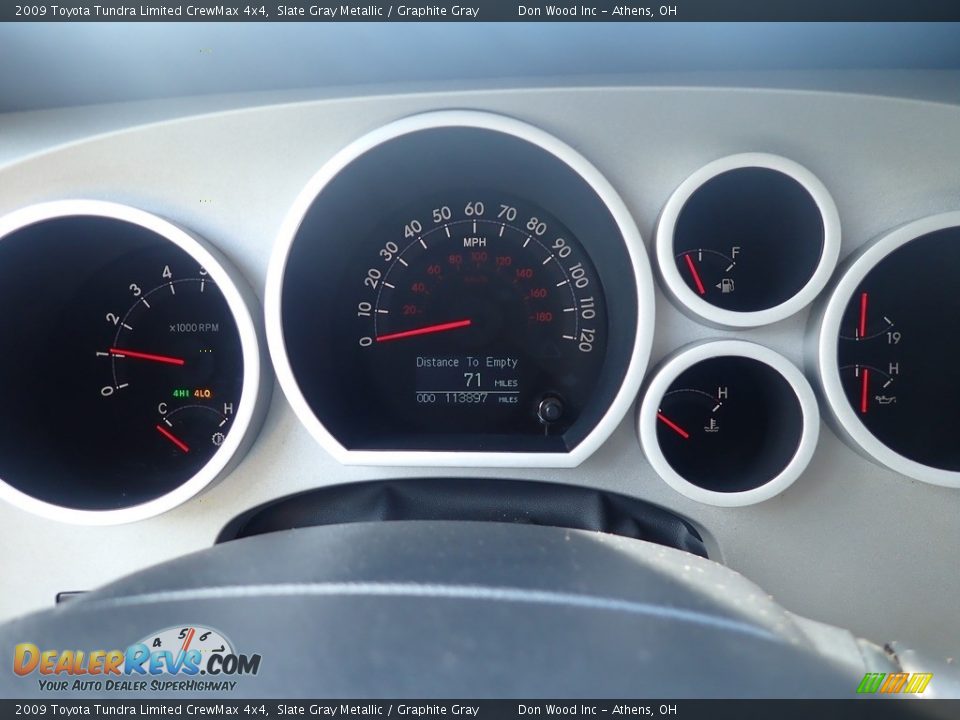Click the voltmeter needle near the 19 mark
Screen dimensions: 960x720
point(863,315)
